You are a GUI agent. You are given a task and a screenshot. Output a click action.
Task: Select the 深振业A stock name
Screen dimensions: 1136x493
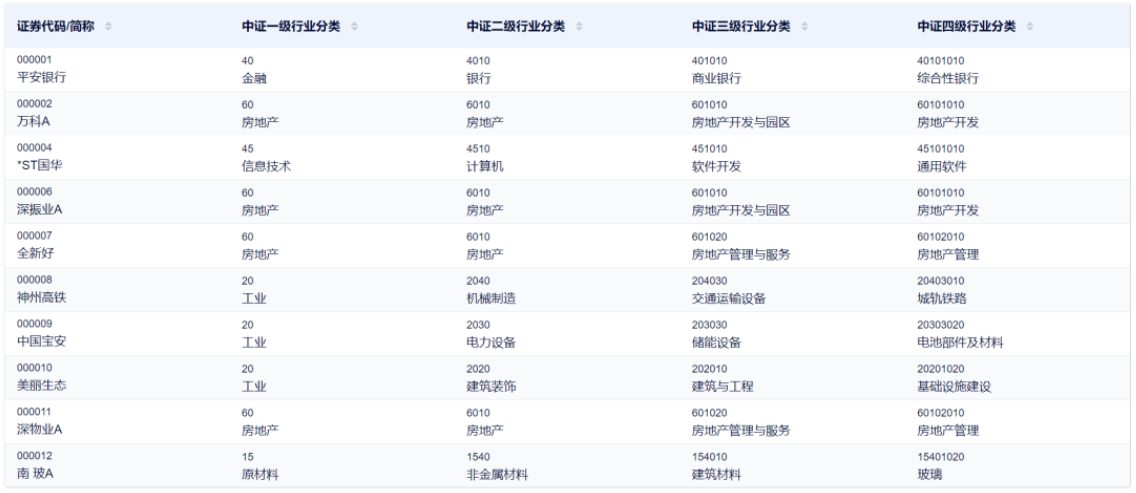(39, 210)
